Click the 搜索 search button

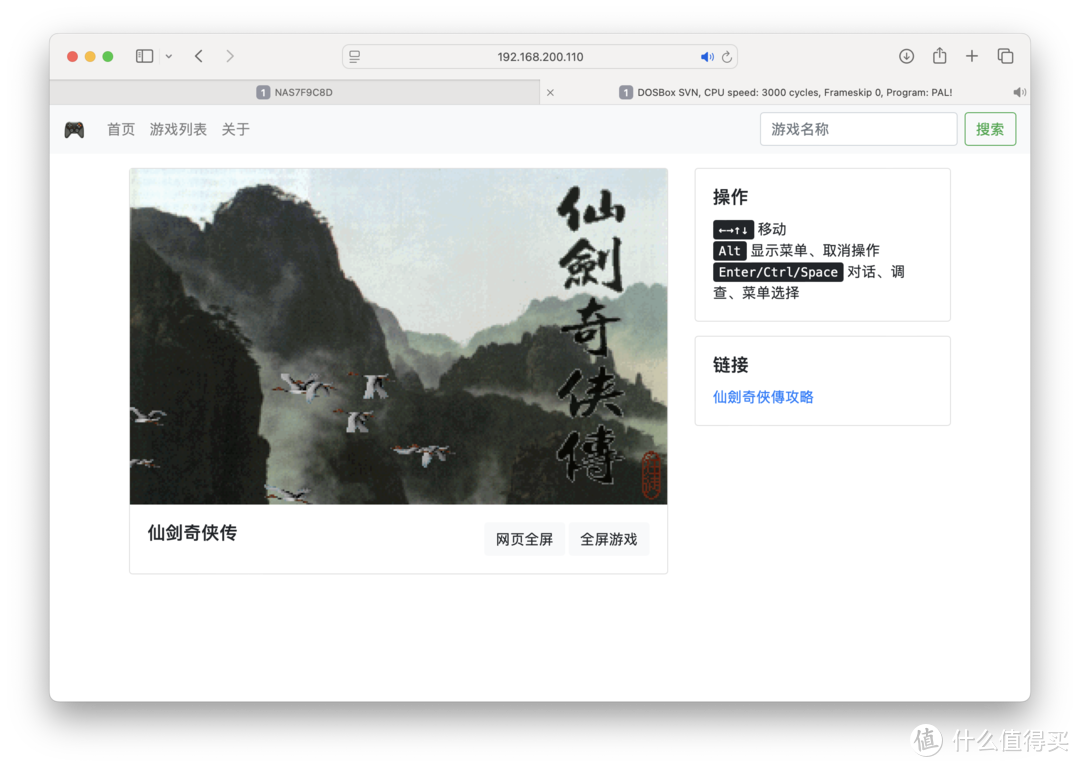click(x=990, y=128)
